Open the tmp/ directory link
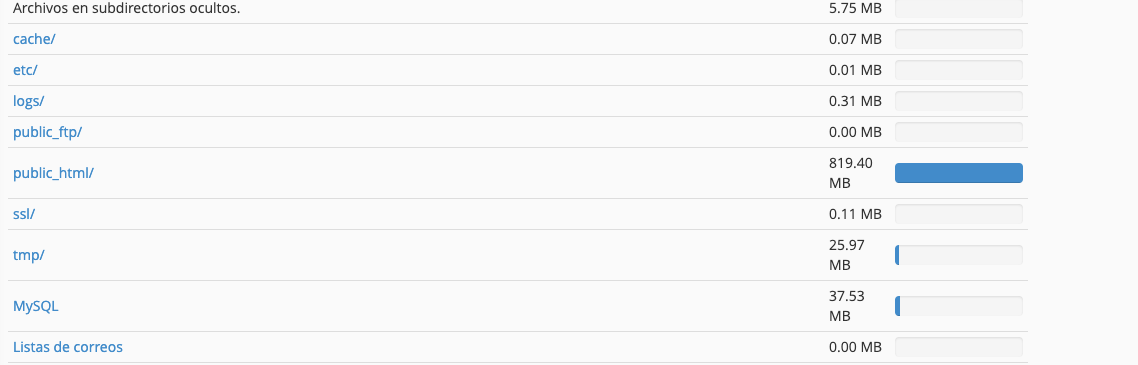The height and width of the screenshot is (365, 1138). [29, 255]
